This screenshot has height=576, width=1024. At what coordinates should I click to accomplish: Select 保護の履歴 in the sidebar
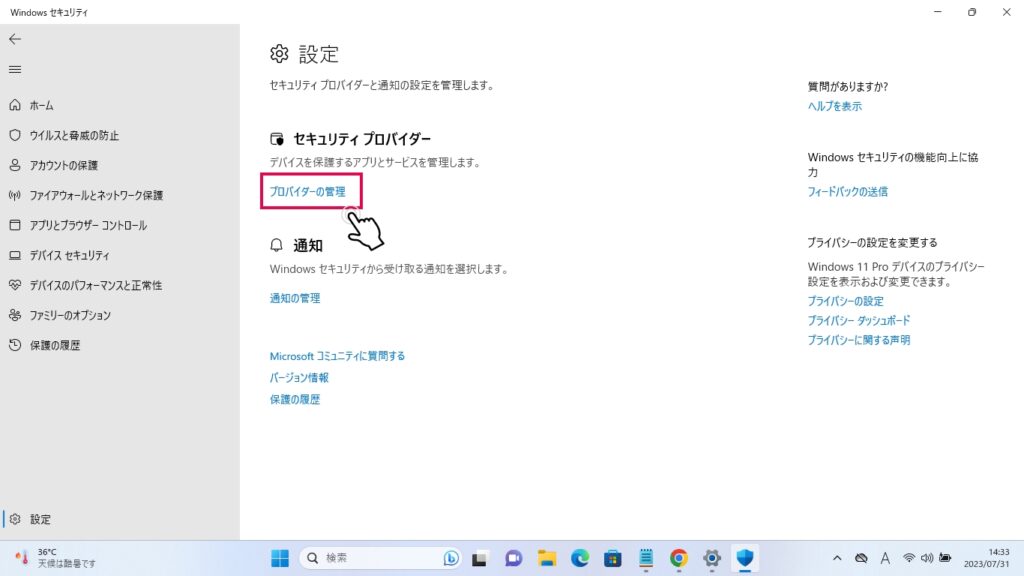[x=55, y=345]
